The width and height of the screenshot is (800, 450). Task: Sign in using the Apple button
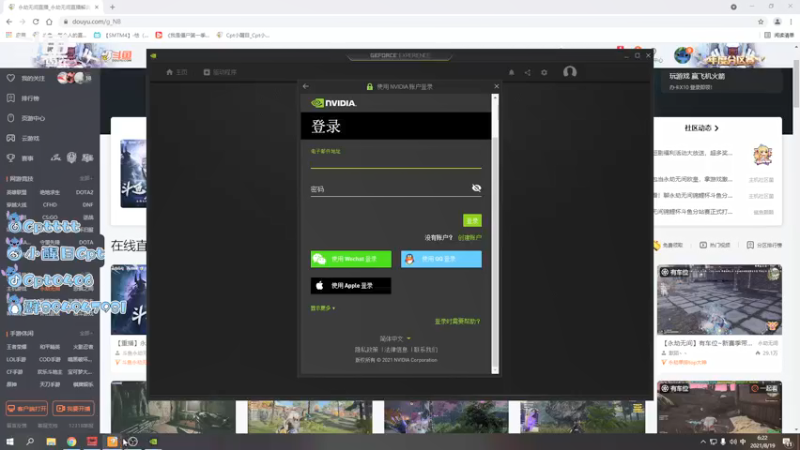point(351,286)
